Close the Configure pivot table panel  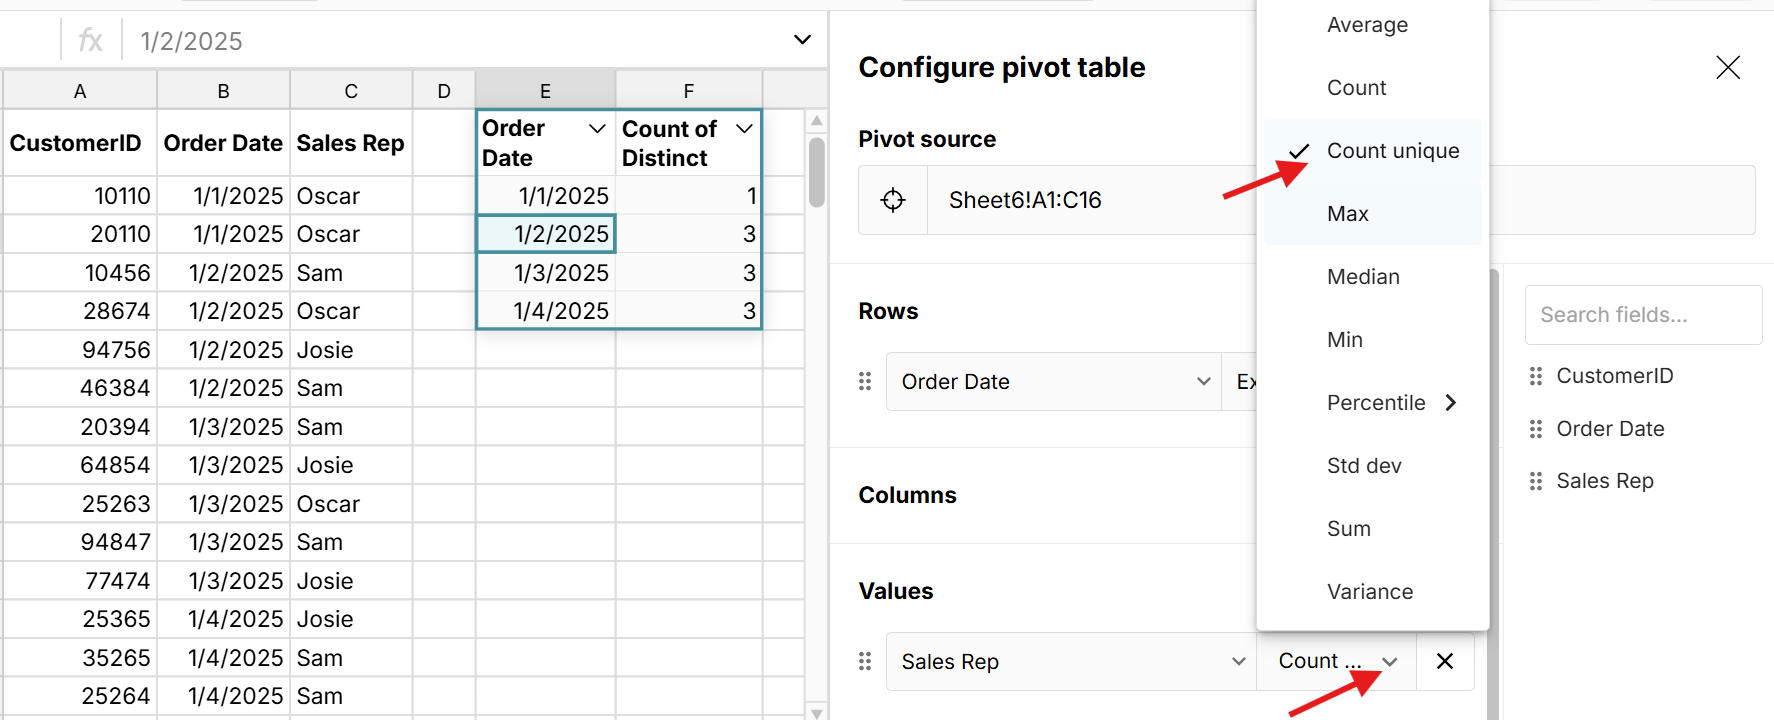[x=1727, y=67]
